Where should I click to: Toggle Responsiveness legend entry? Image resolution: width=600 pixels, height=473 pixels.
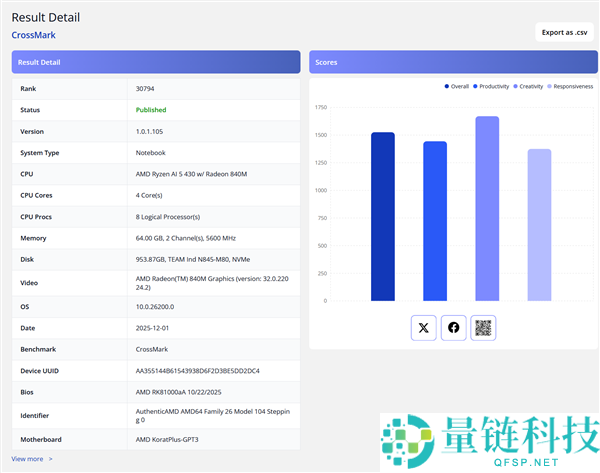(570, 87)
